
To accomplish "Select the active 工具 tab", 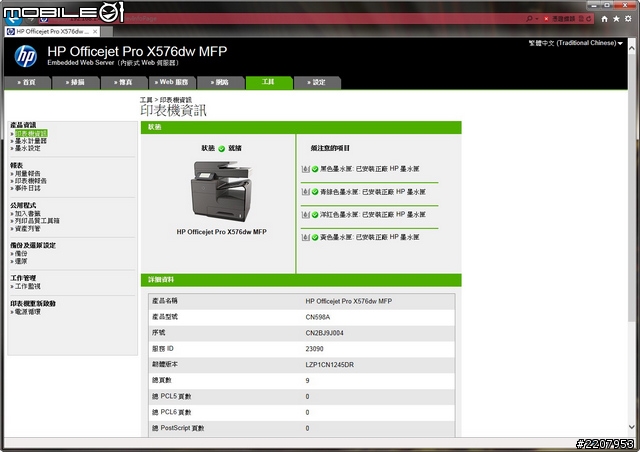I will click(x=269, y=82).
